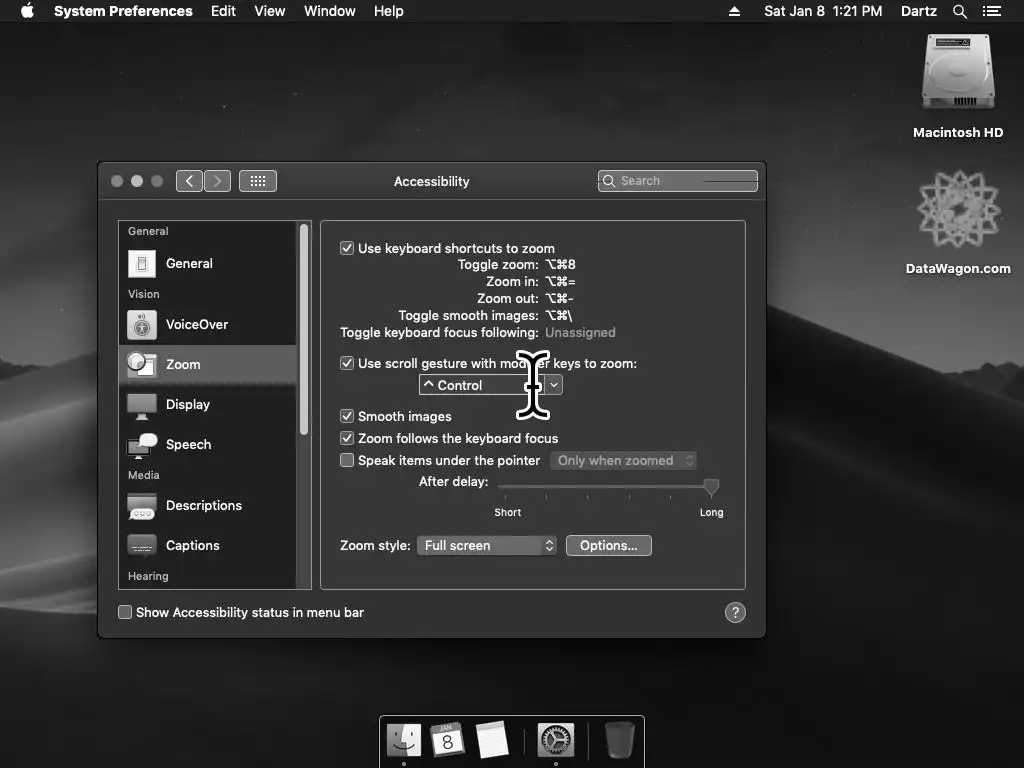Open the View menu
Image resolution: width=1024 pixels, height=768 pixels.
[270, 11]
